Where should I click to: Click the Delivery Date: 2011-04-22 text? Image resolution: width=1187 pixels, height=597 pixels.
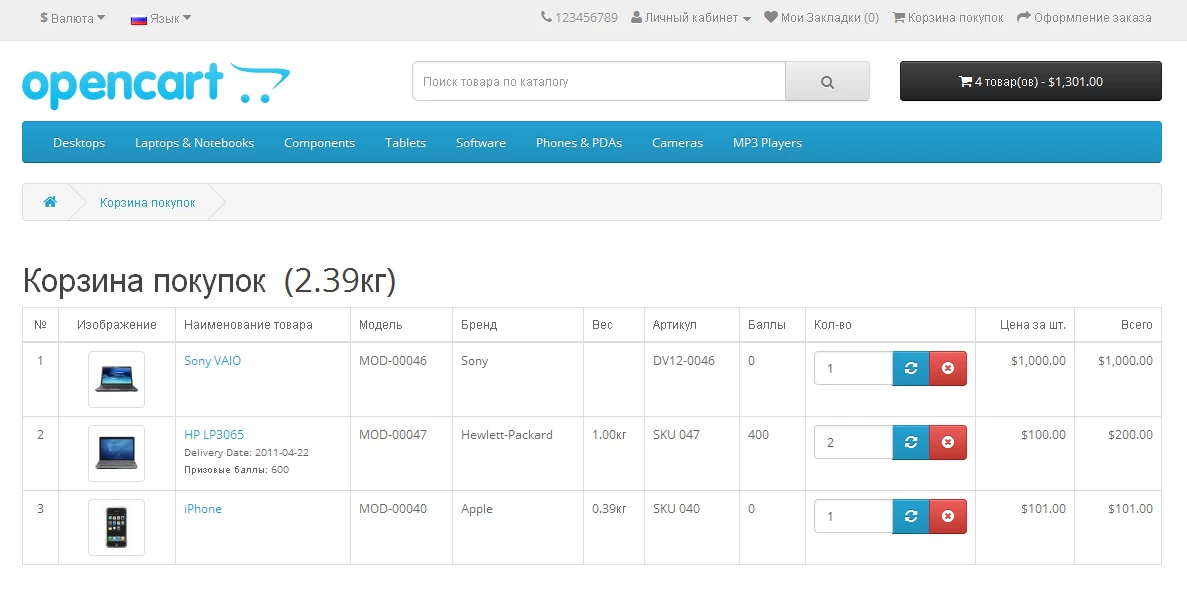tap(246, 452)
